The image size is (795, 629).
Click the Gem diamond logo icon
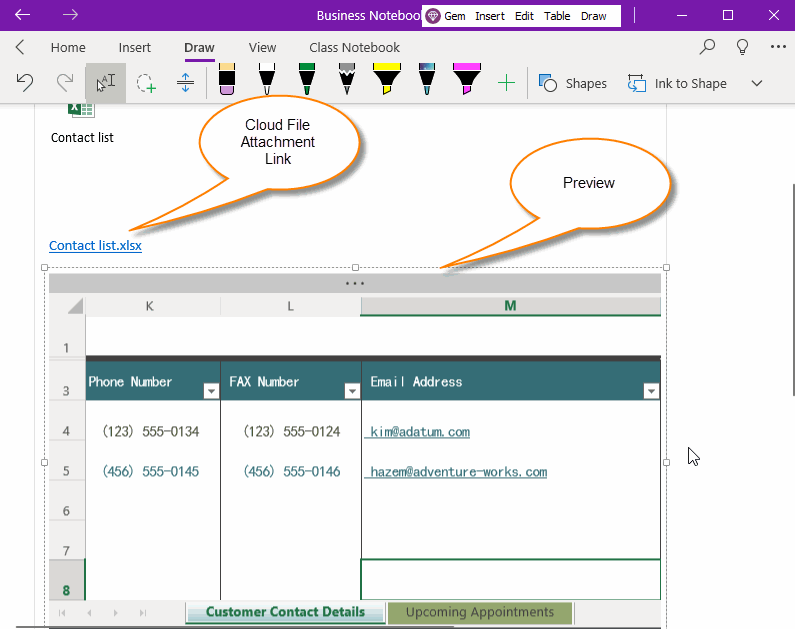tap(432, 16)
